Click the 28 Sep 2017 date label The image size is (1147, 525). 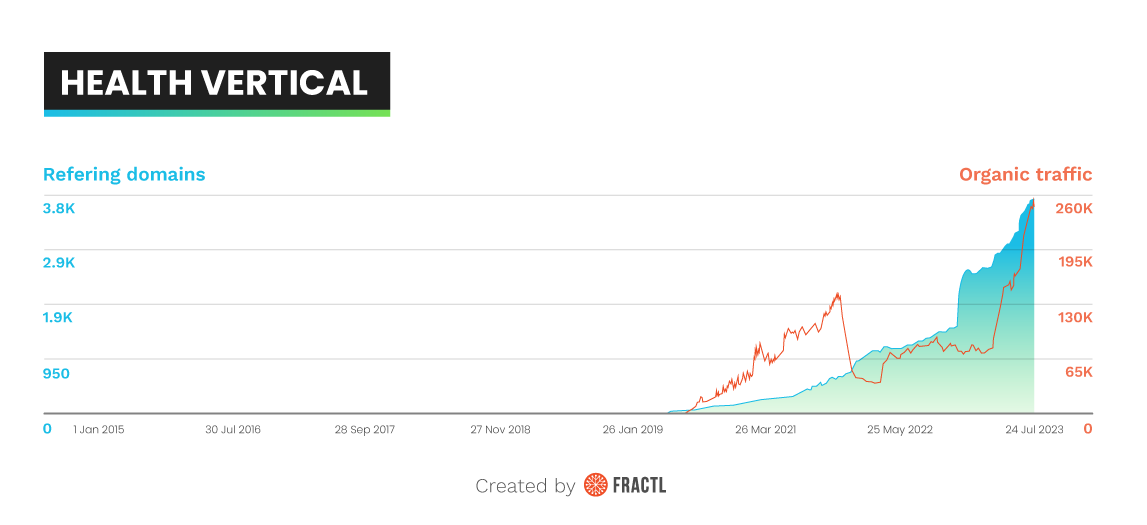click(x=366, y=429)
